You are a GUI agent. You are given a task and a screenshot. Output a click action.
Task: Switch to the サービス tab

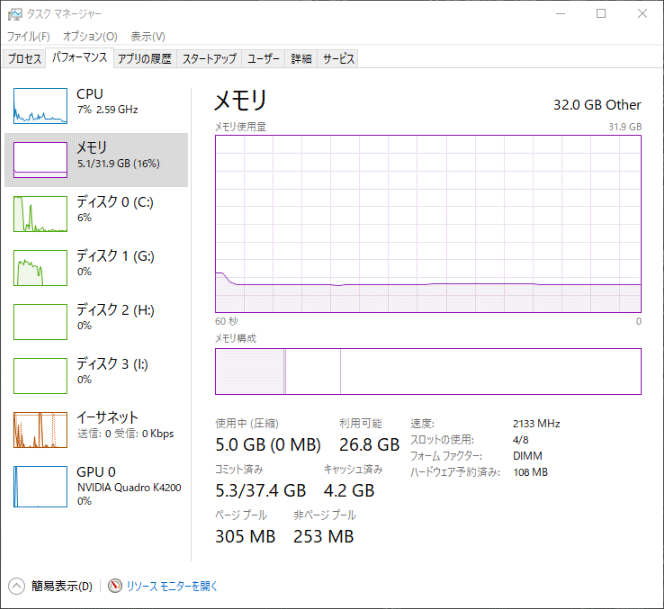point(338,58)
